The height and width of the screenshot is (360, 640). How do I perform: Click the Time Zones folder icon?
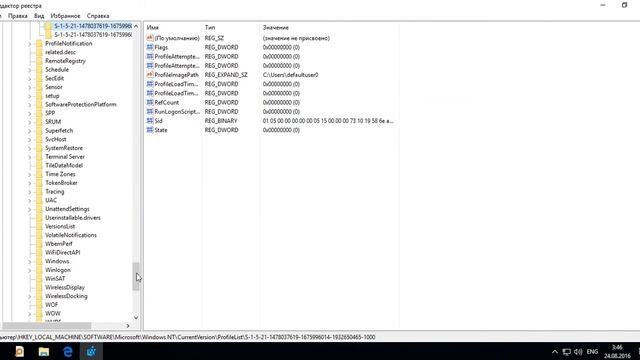pyautogui.click(x=39, y=174)
